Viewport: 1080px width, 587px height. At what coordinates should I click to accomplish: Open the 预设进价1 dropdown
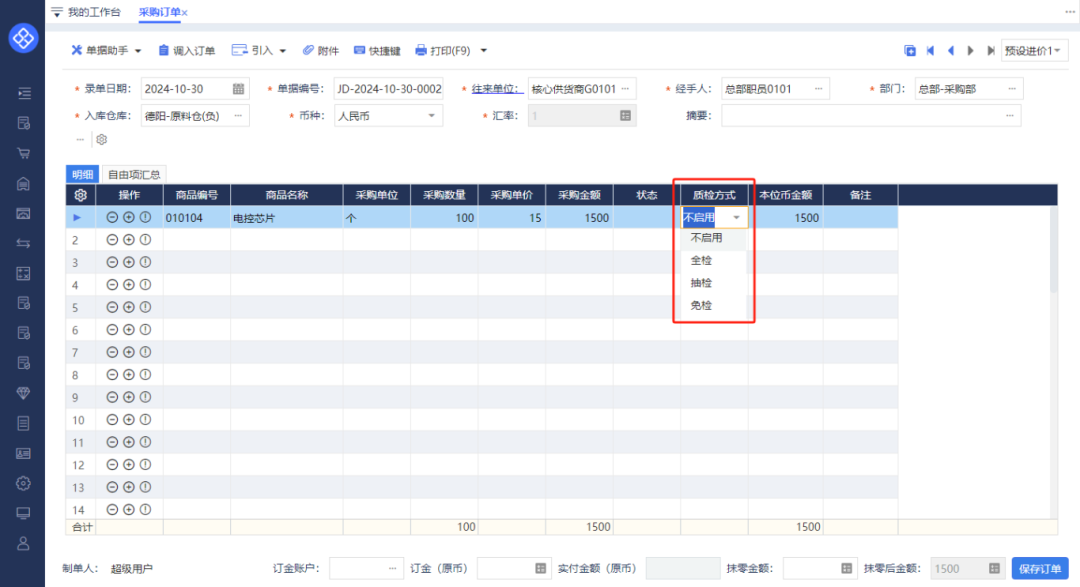tap(1034, 50)
